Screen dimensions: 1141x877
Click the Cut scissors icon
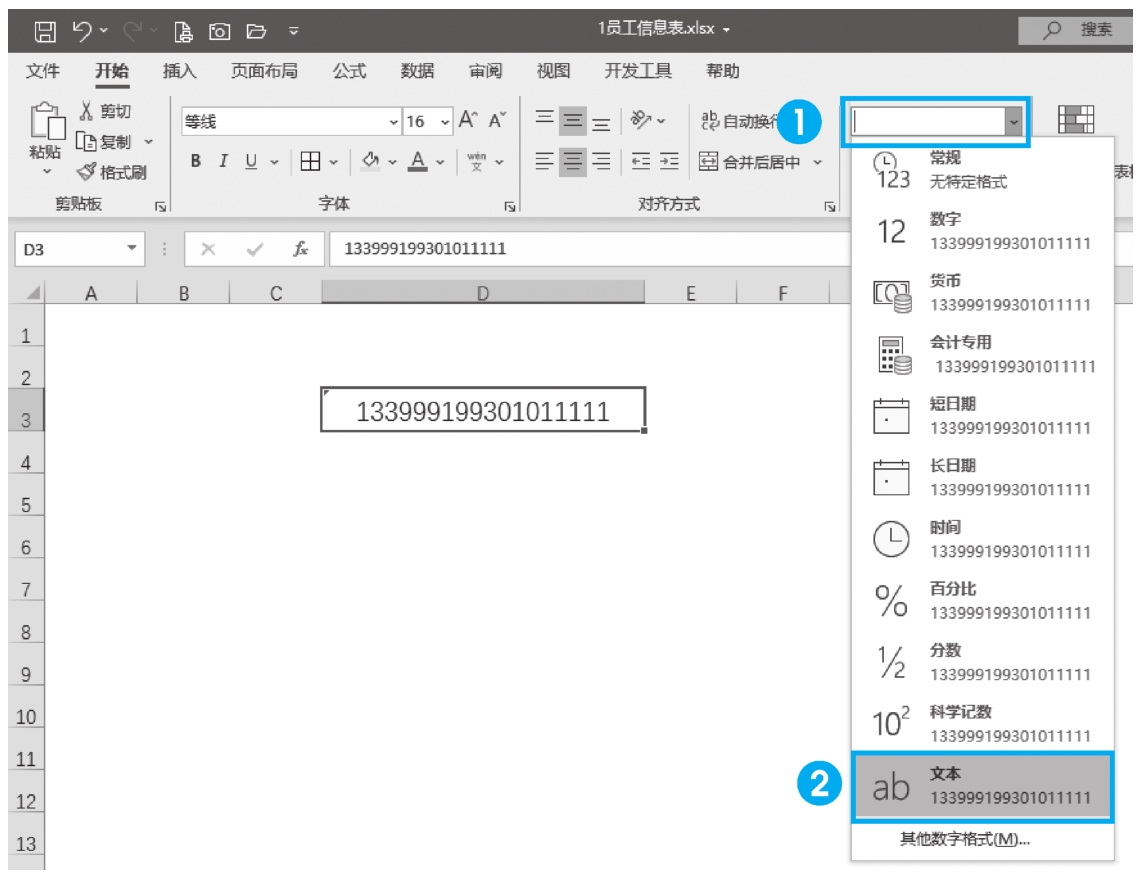tap(87, 111)
